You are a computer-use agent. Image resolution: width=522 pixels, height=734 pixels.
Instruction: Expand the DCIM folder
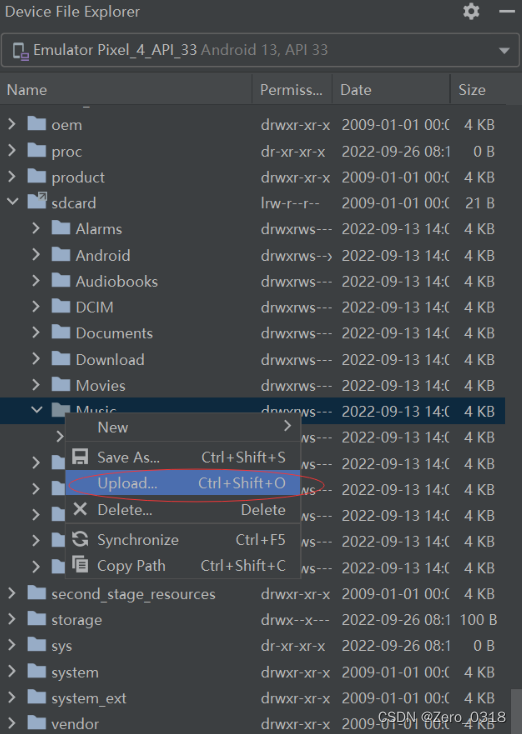tap(36, 306)
